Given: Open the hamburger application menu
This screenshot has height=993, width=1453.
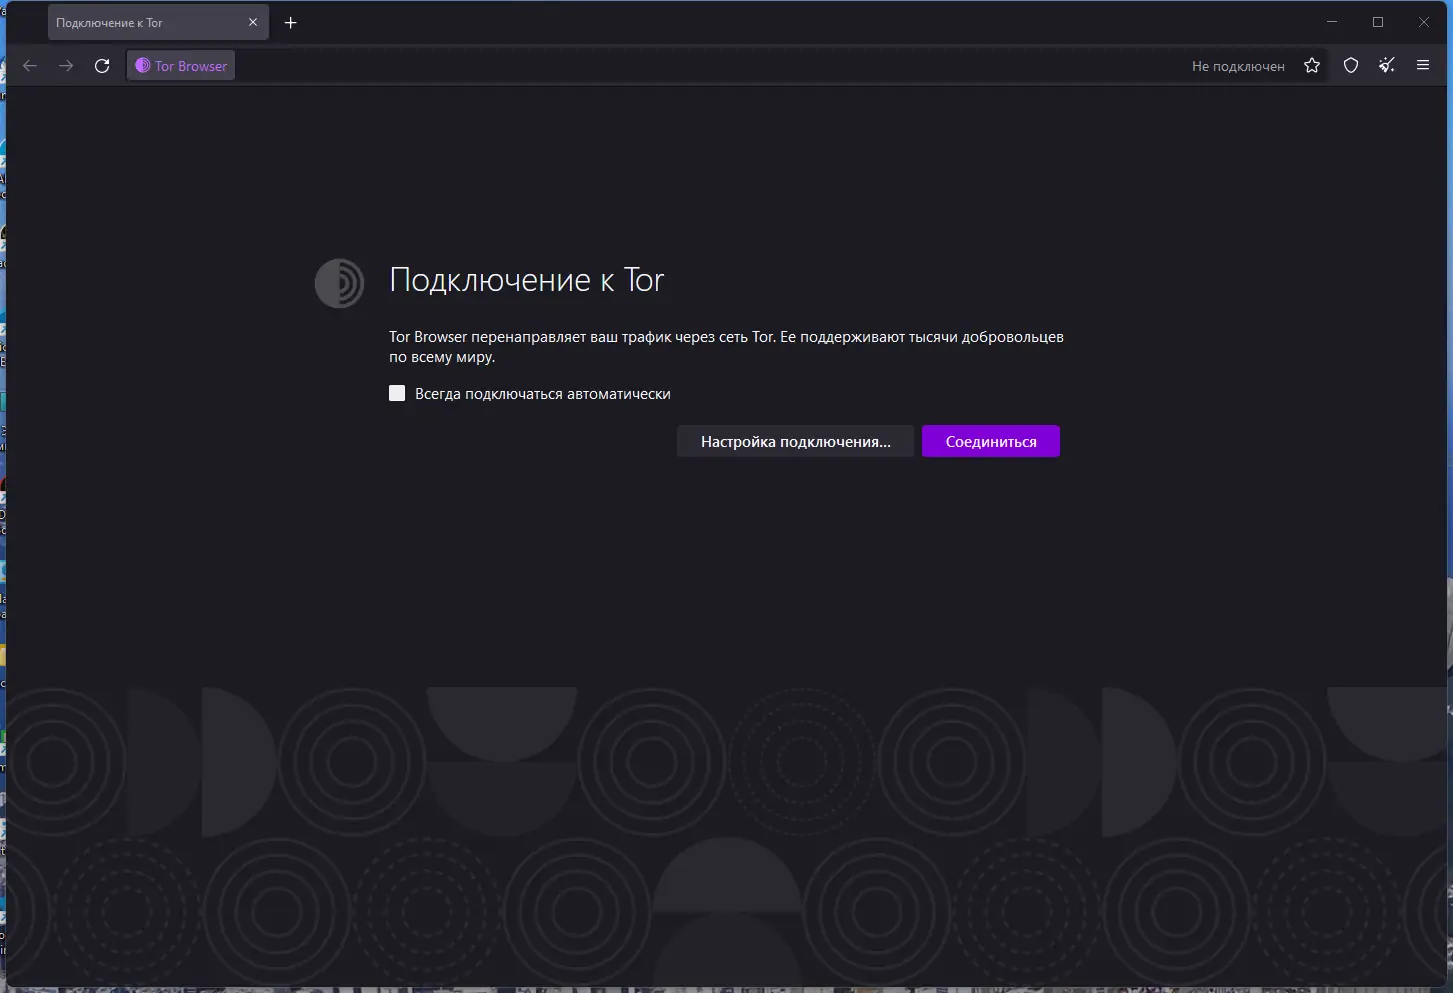Looking at the screenshot, I should click(x=1423, y=66).
